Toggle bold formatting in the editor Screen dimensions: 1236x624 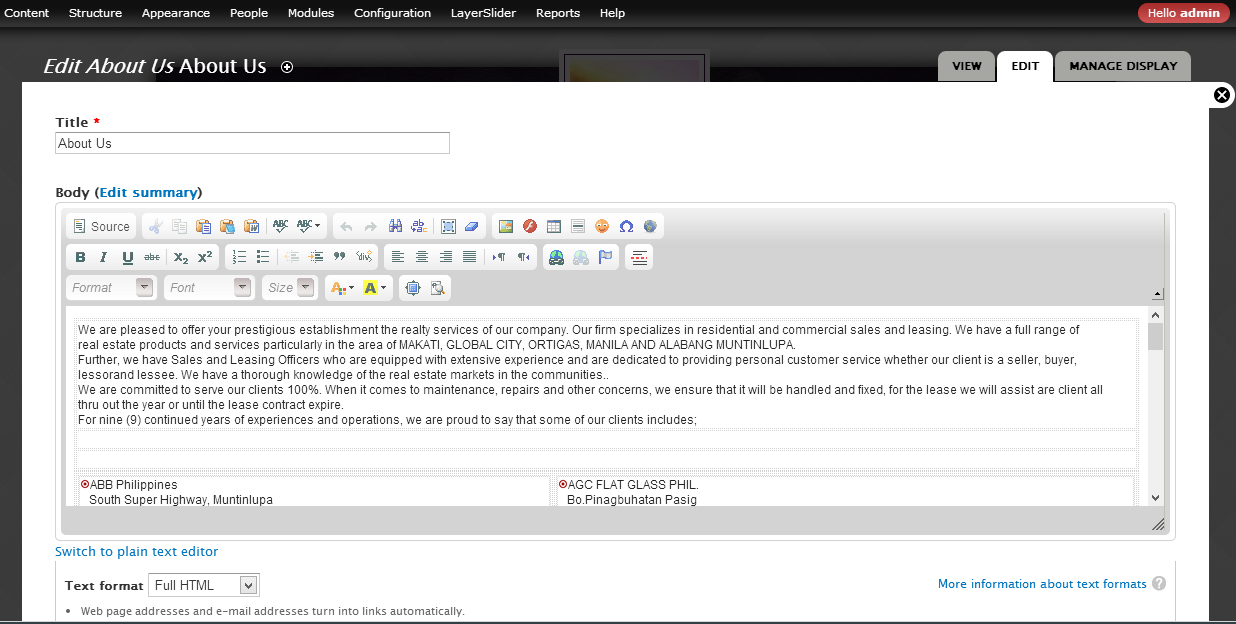(x=80, y=257)
